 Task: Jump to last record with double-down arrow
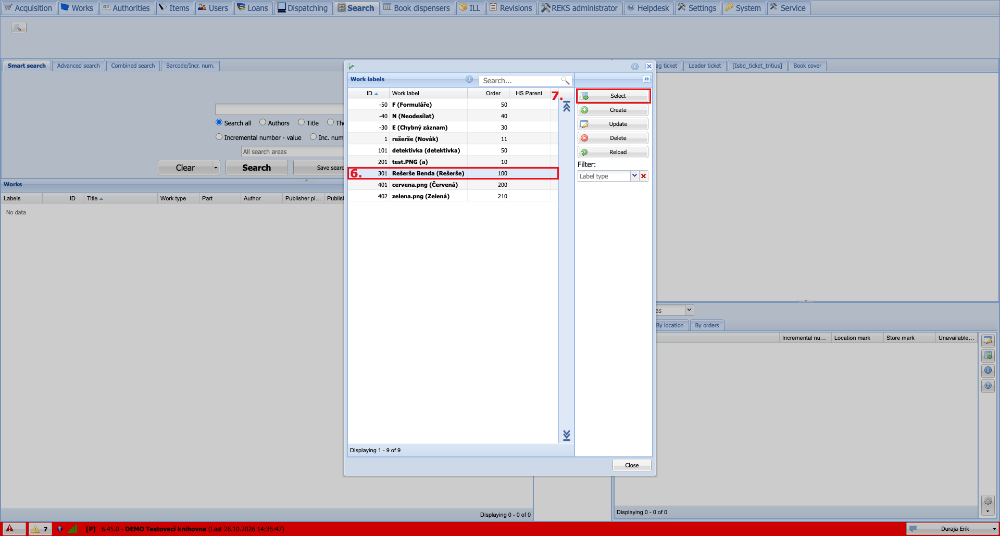[566, 435]
